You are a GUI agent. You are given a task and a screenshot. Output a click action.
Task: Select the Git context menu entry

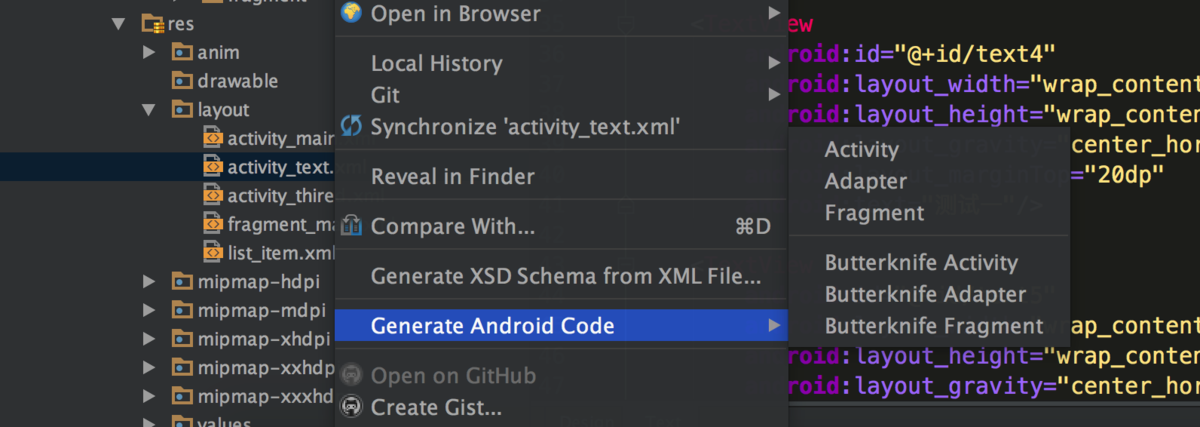(x=561, y=95)
